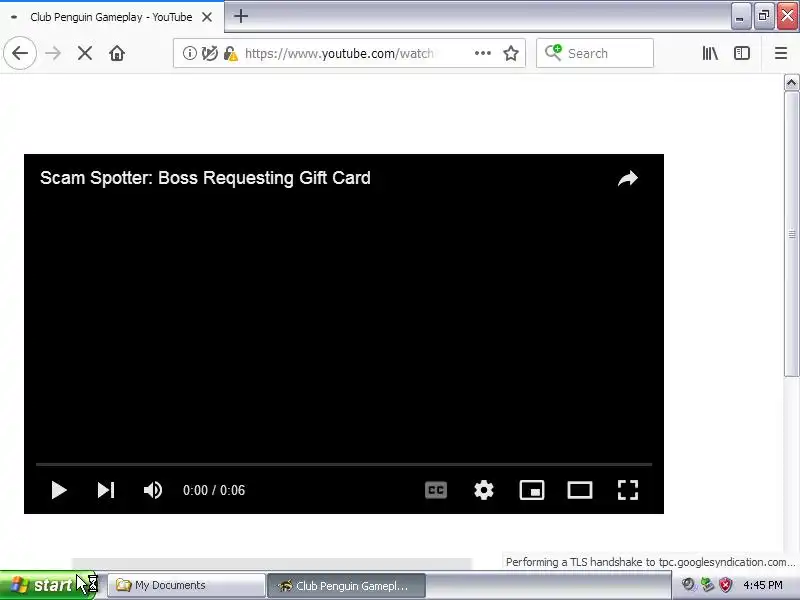Select the Club Penguin Gameplay - YouTube tab
This screenshot has width=800, height=600.
(111, 17)
